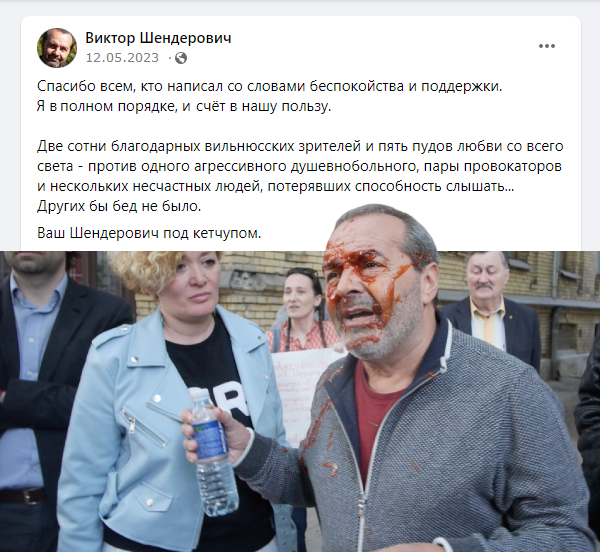
Task: Click the braided-hair woman behind in photo
Action: click(x=302, y=310)
